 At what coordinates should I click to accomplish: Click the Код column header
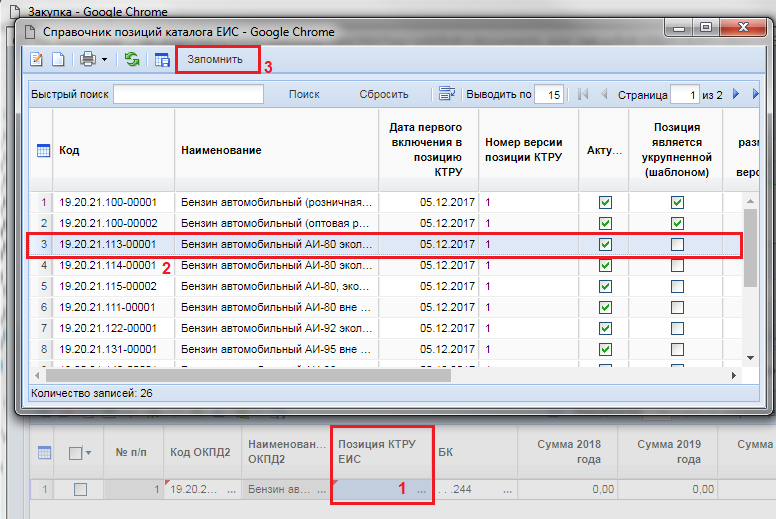(69, 150)
